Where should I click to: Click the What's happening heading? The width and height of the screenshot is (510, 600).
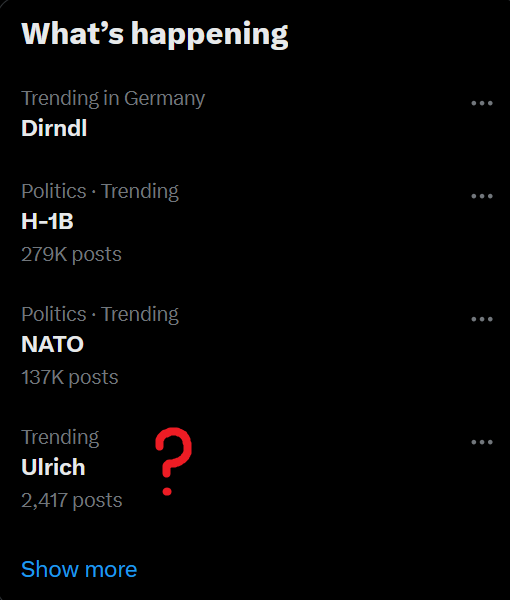[155, 34]
